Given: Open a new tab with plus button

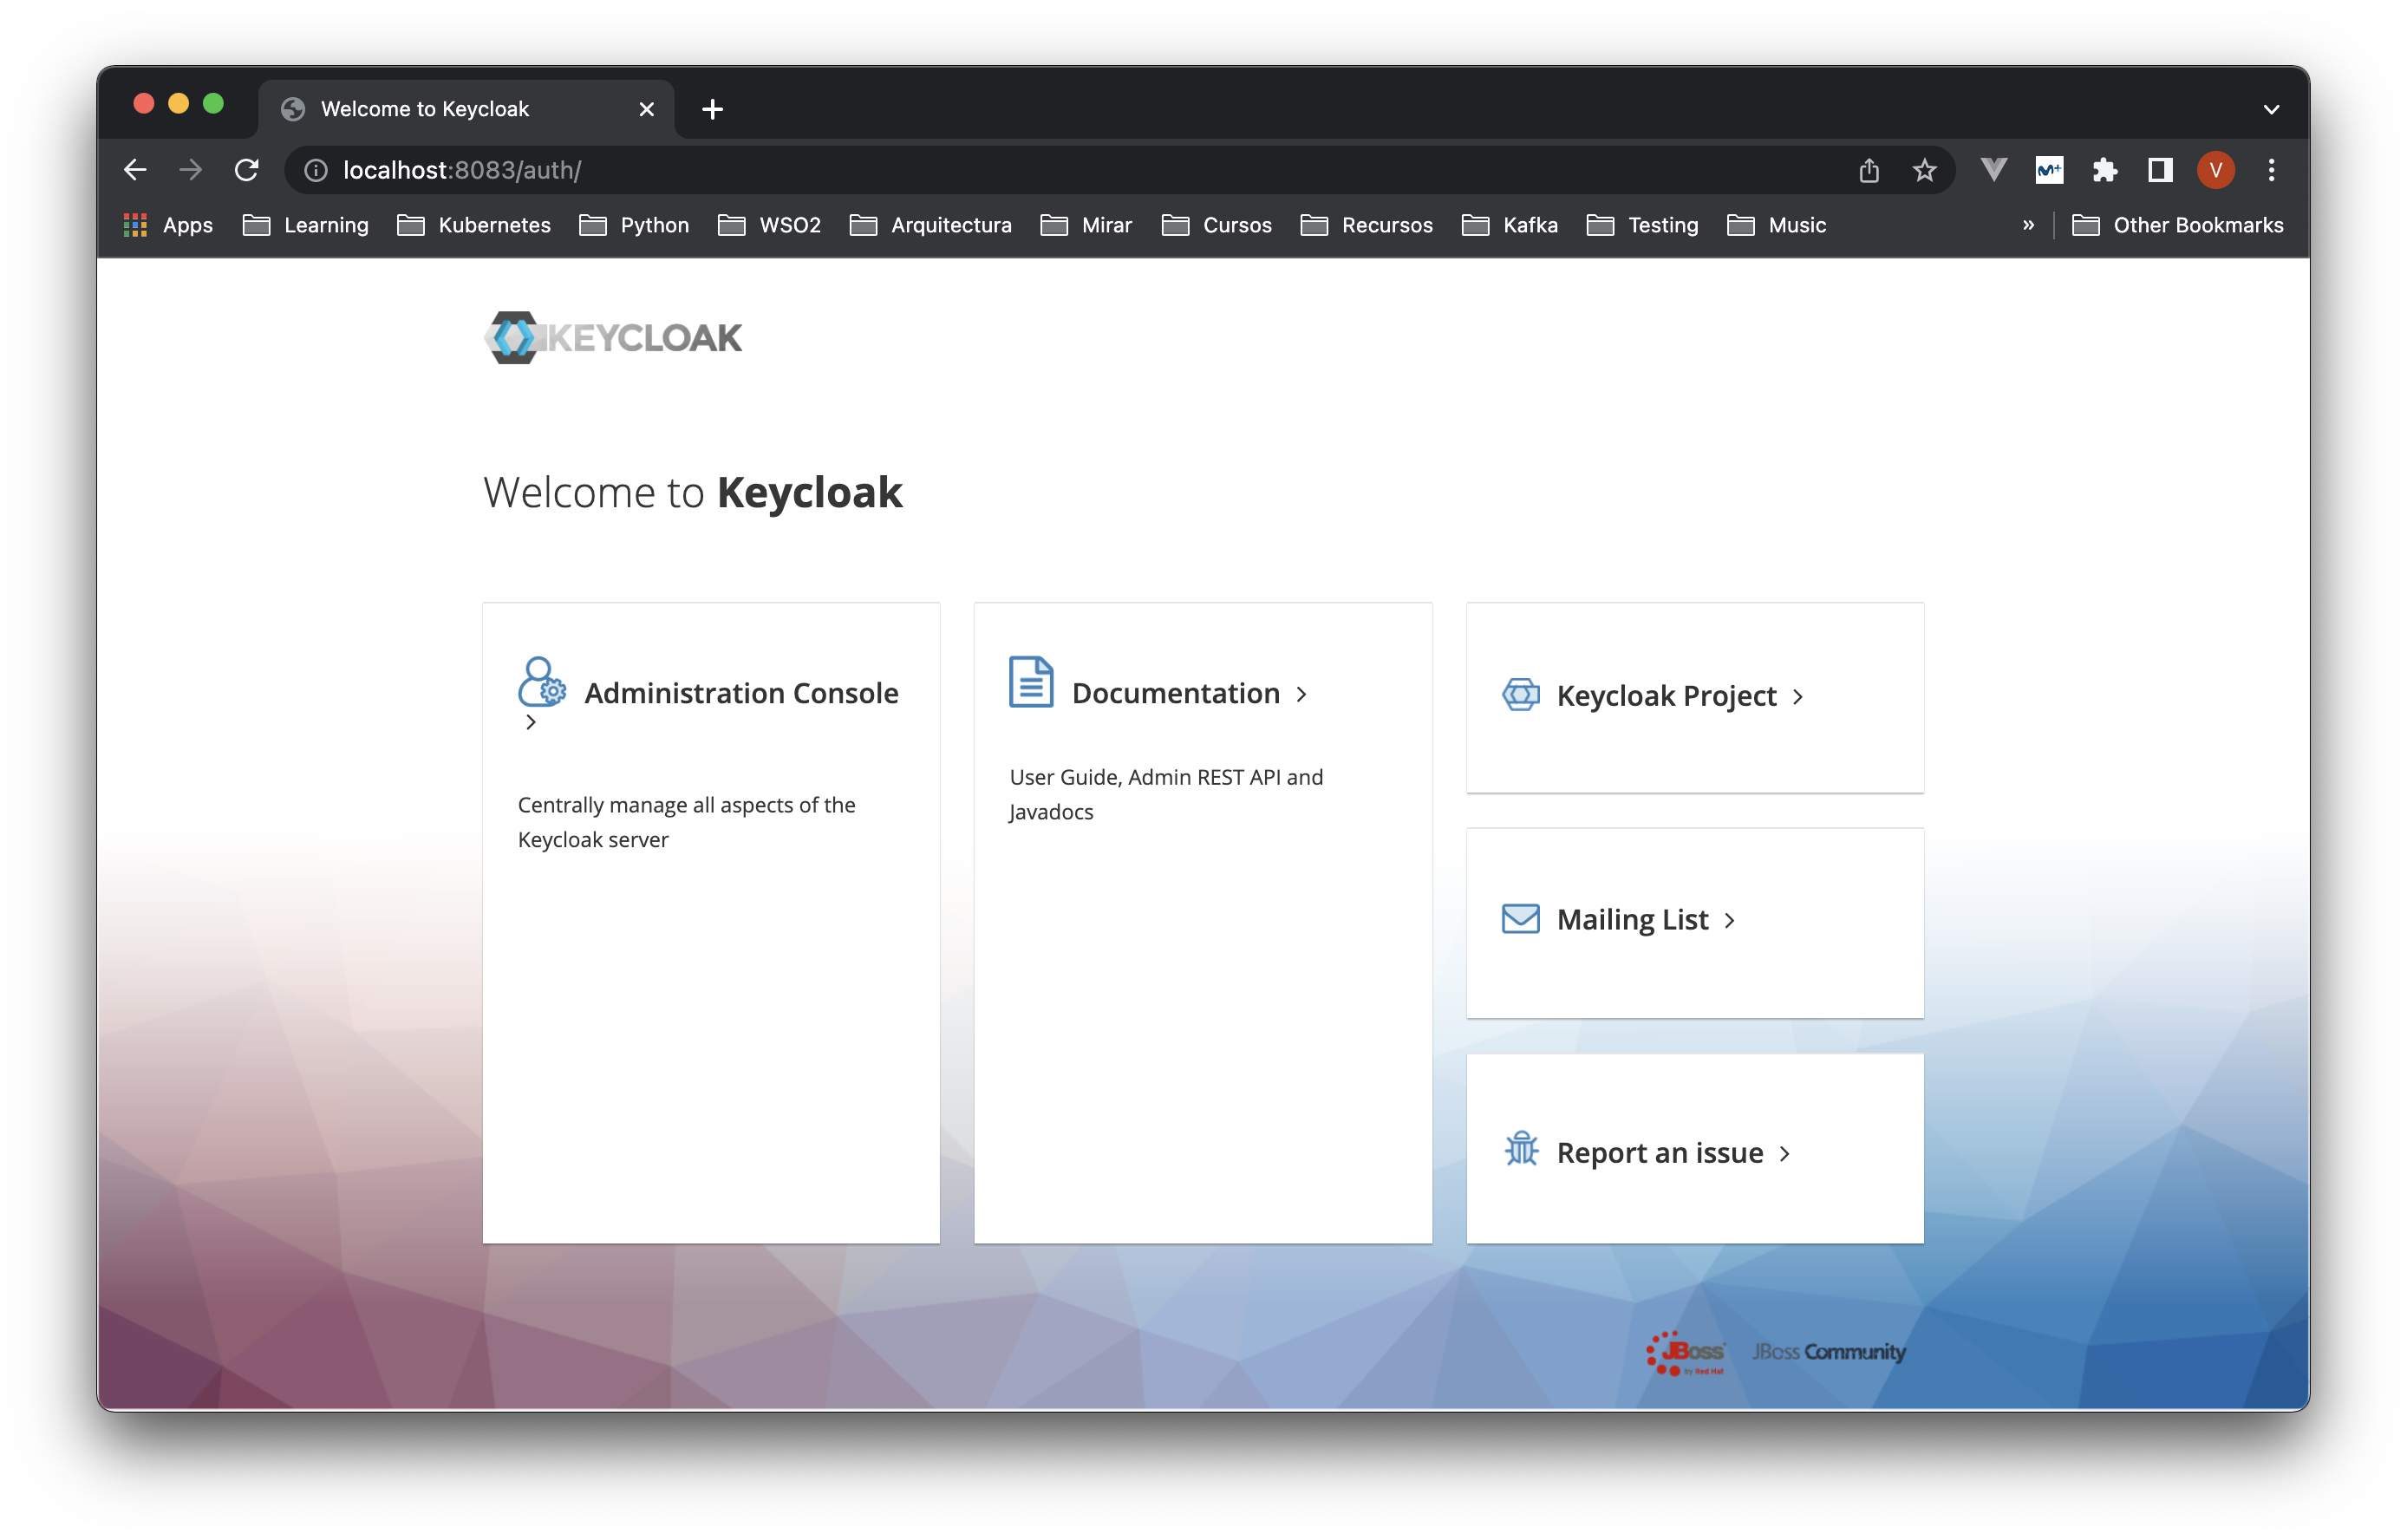Looking at the screenshot, I should (712, 110).
